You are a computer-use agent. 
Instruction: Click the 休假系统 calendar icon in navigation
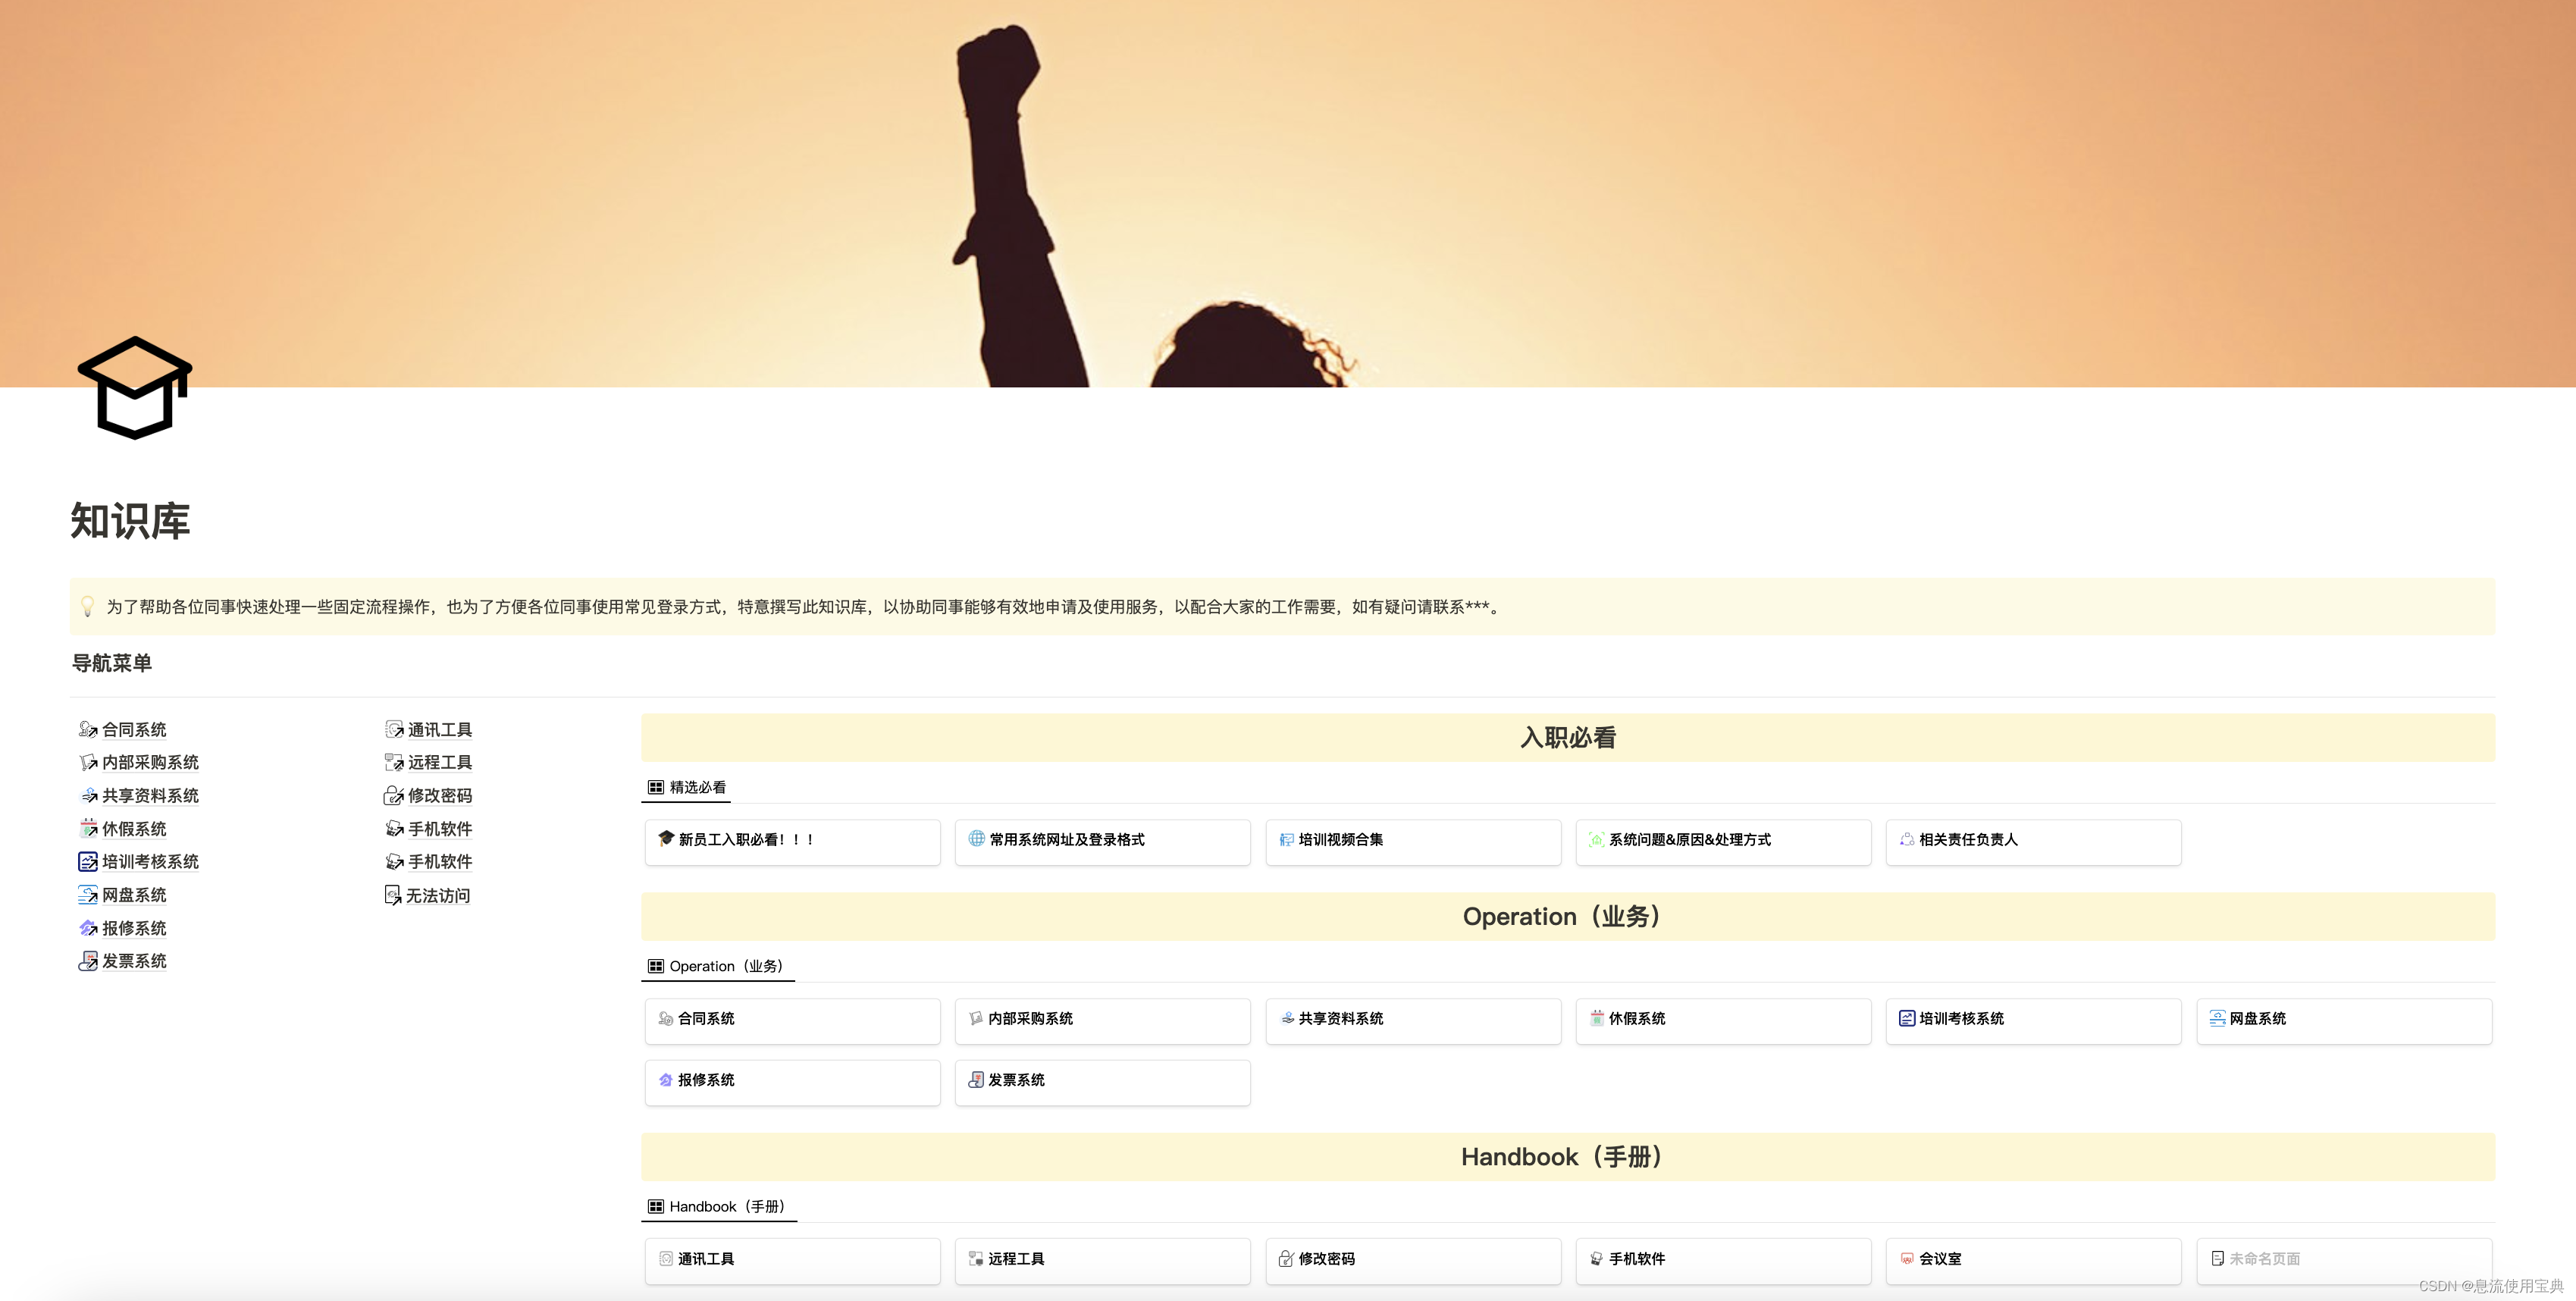coord(88,829)
